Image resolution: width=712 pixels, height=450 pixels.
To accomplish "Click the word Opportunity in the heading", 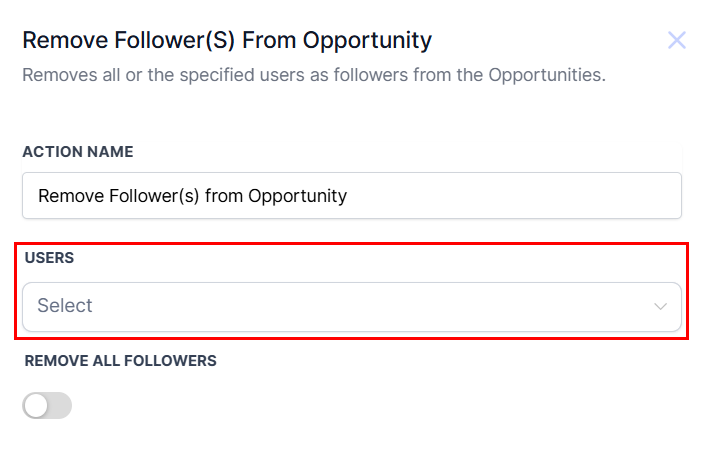I will pos(374,41).
